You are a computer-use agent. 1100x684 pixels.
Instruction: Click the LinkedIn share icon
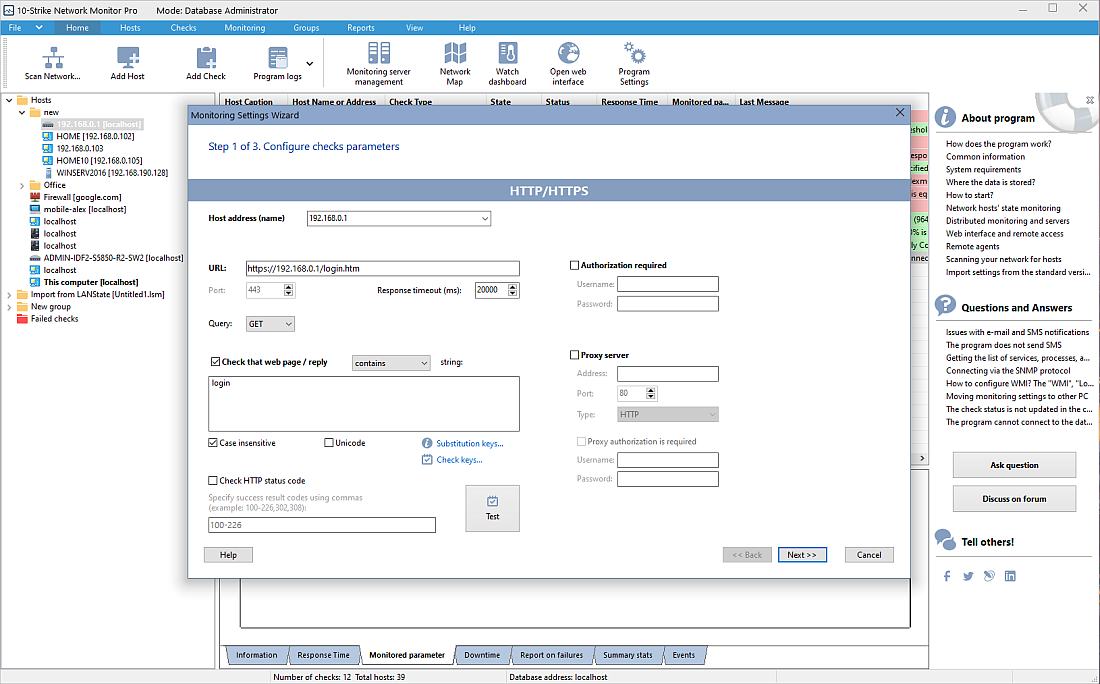(x=1010, y=576)
